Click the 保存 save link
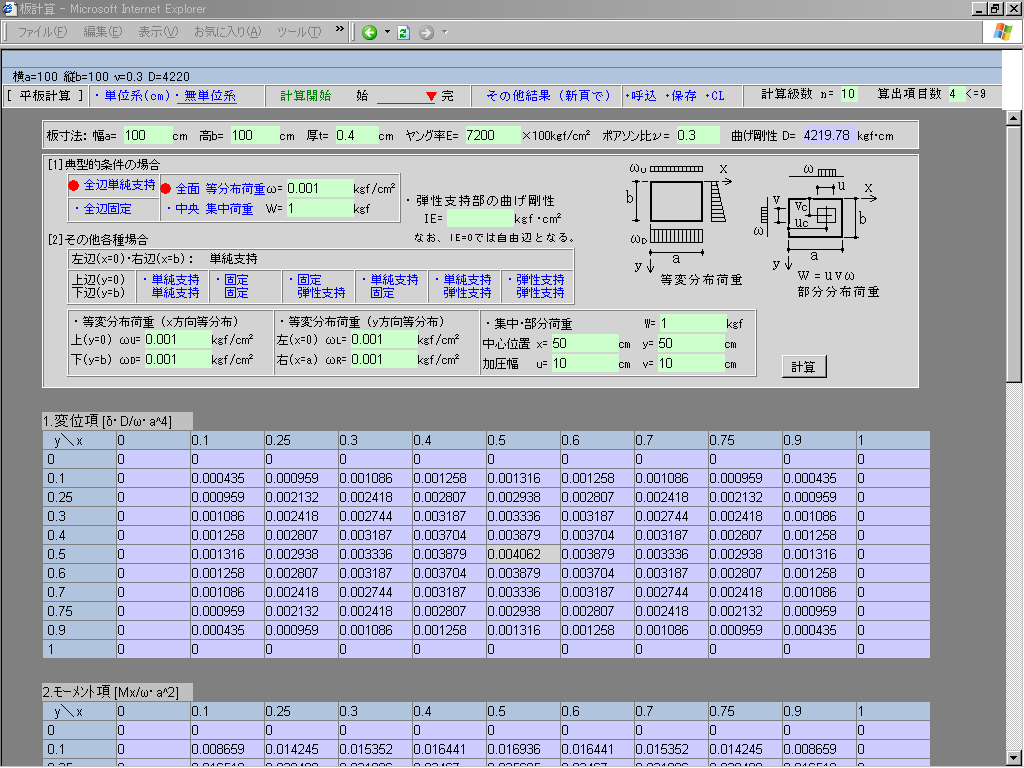1024x768 pixels. point(682,96)
